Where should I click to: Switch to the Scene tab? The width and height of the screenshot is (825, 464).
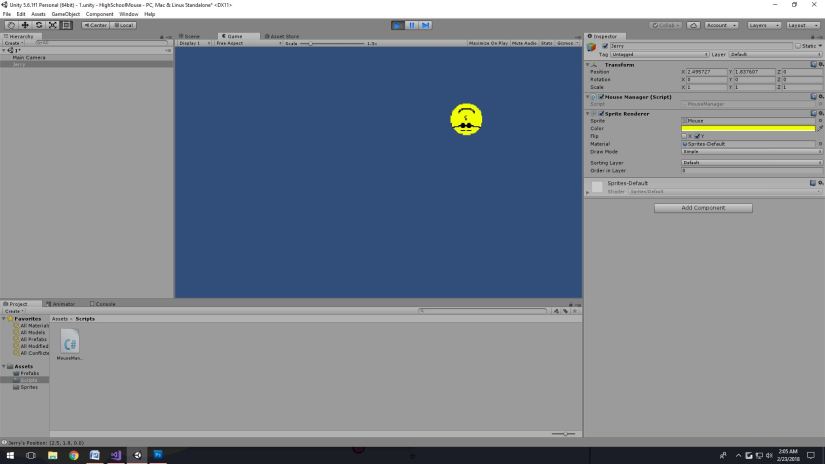190,36
